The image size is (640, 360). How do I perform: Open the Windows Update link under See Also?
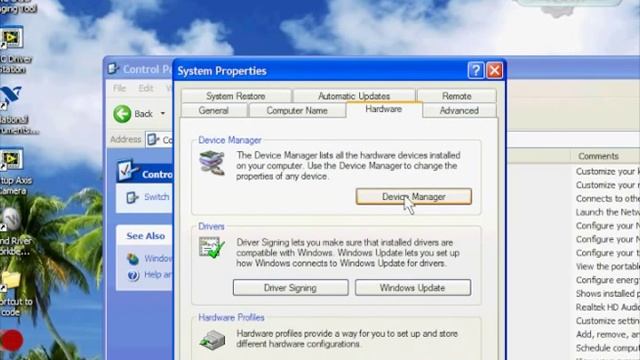coord(158,258)
